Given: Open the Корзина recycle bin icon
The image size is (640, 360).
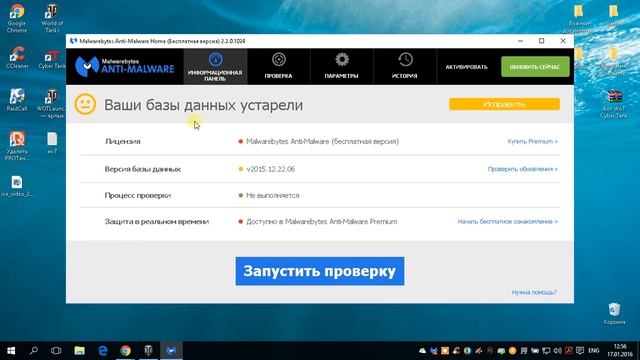Looking at the screenshot, I should pos(614,314).
